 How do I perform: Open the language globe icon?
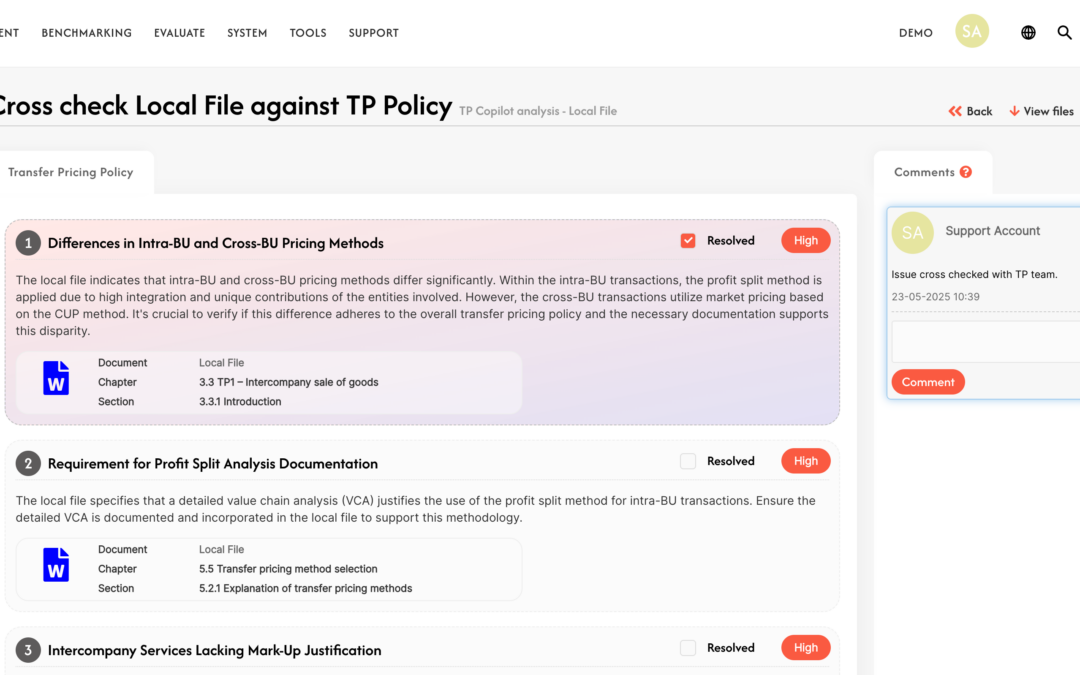(x=1028, y=32)
